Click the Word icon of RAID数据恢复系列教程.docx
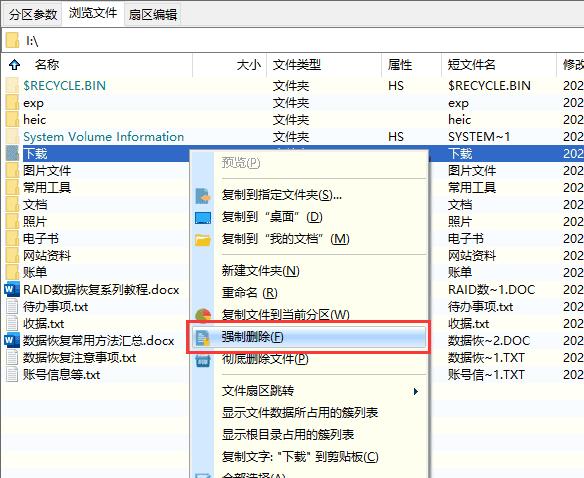The image size is (584, 478). point(12,289)
